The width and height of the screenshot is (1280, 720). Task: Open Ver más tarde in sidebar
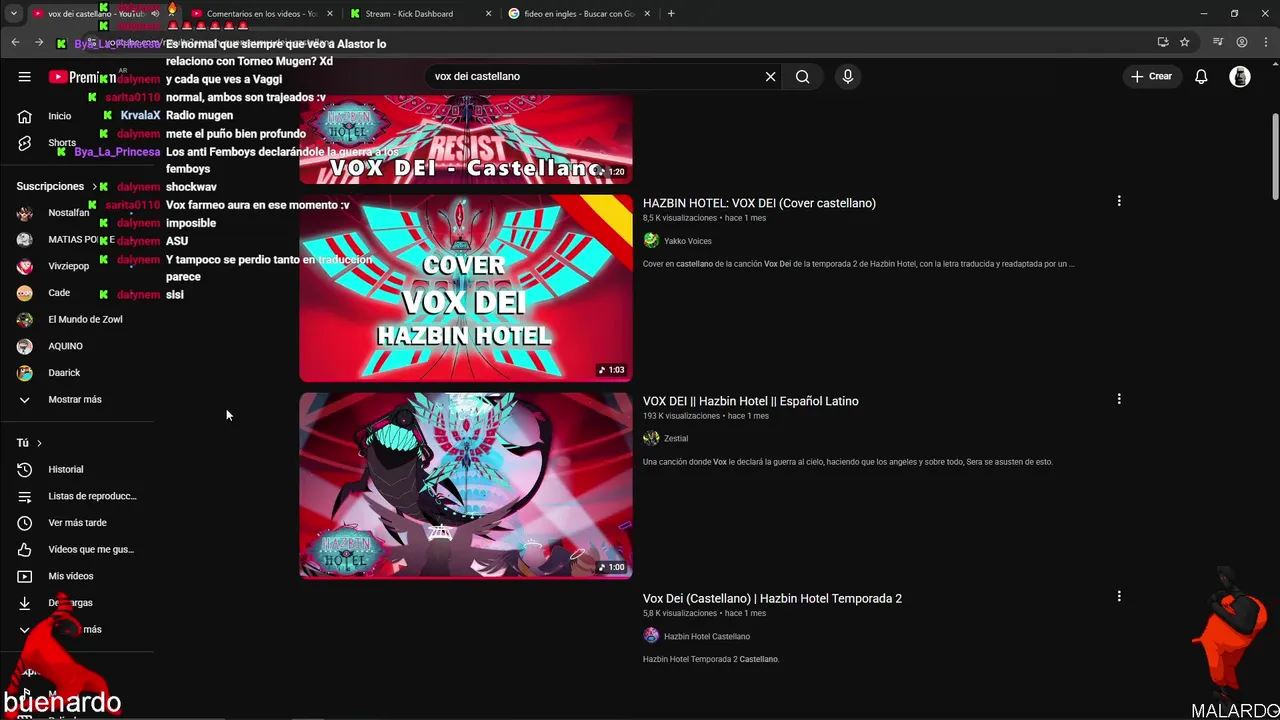[78, 523]
